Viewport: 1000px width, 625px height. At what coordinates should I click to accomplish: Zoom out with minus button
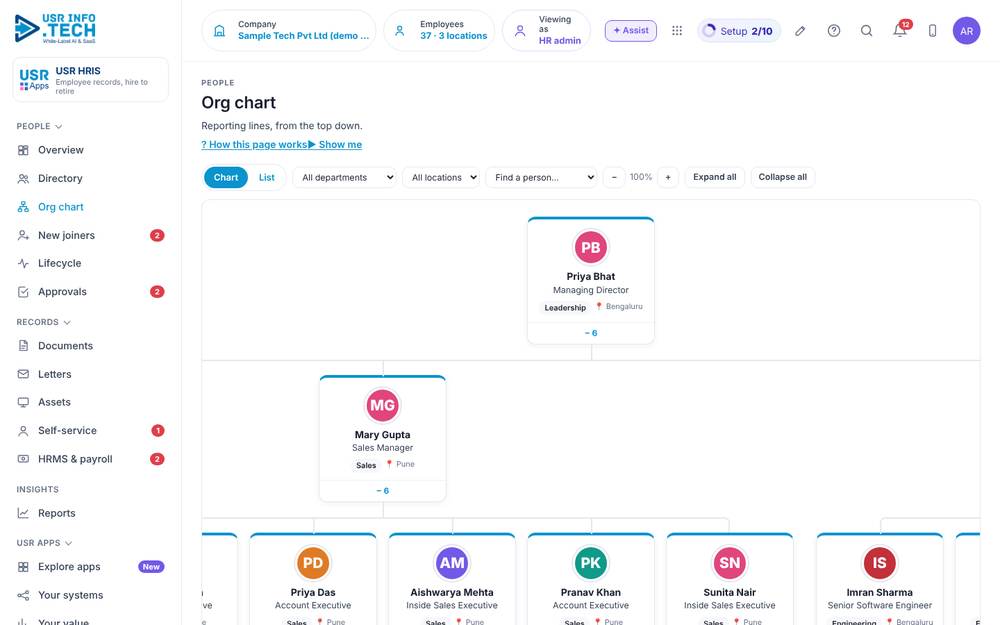coord(614,177)
